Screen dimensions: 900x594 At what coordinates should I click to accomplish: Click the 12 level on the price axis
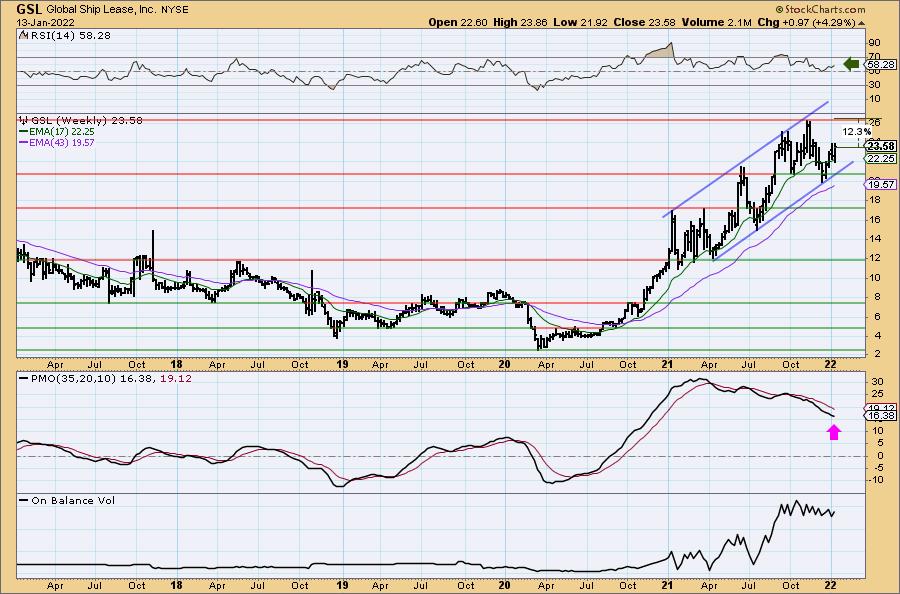[x=875, y=258]
